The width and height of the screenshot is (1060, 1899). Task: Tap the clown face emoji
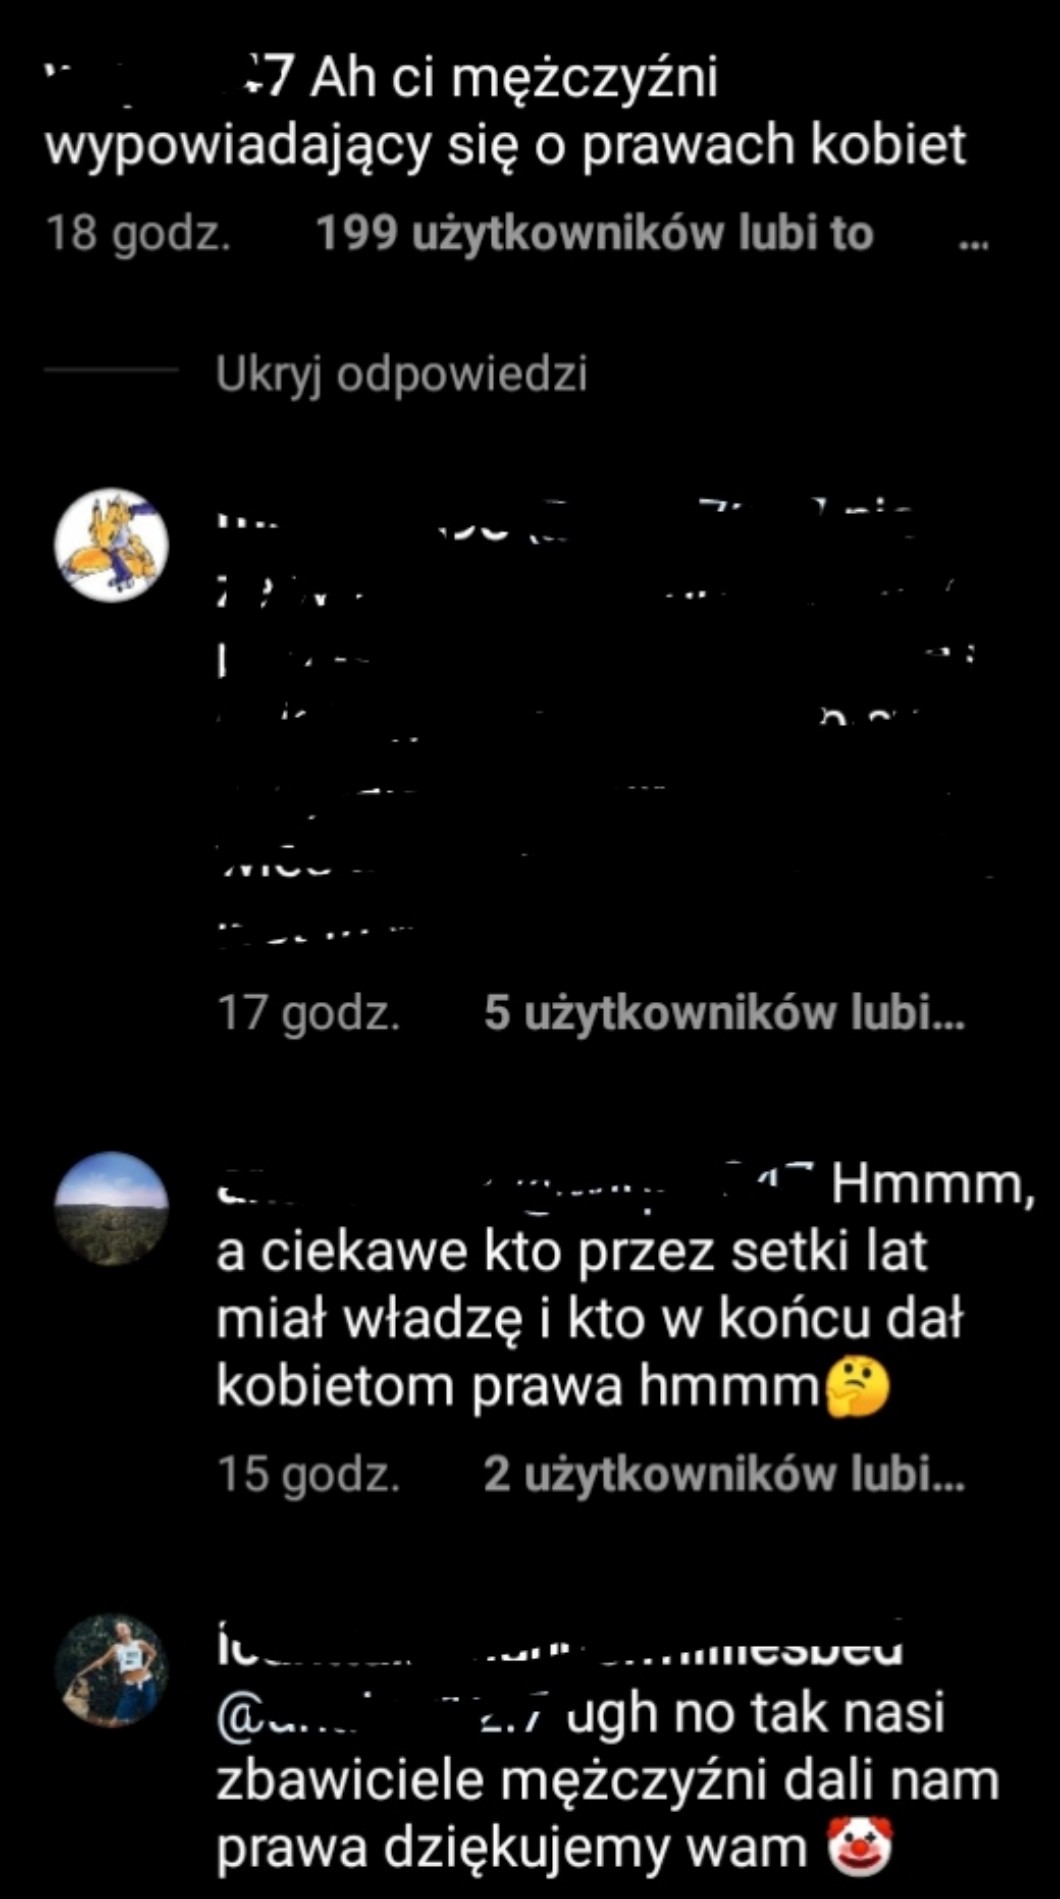tap(859, 1846)
